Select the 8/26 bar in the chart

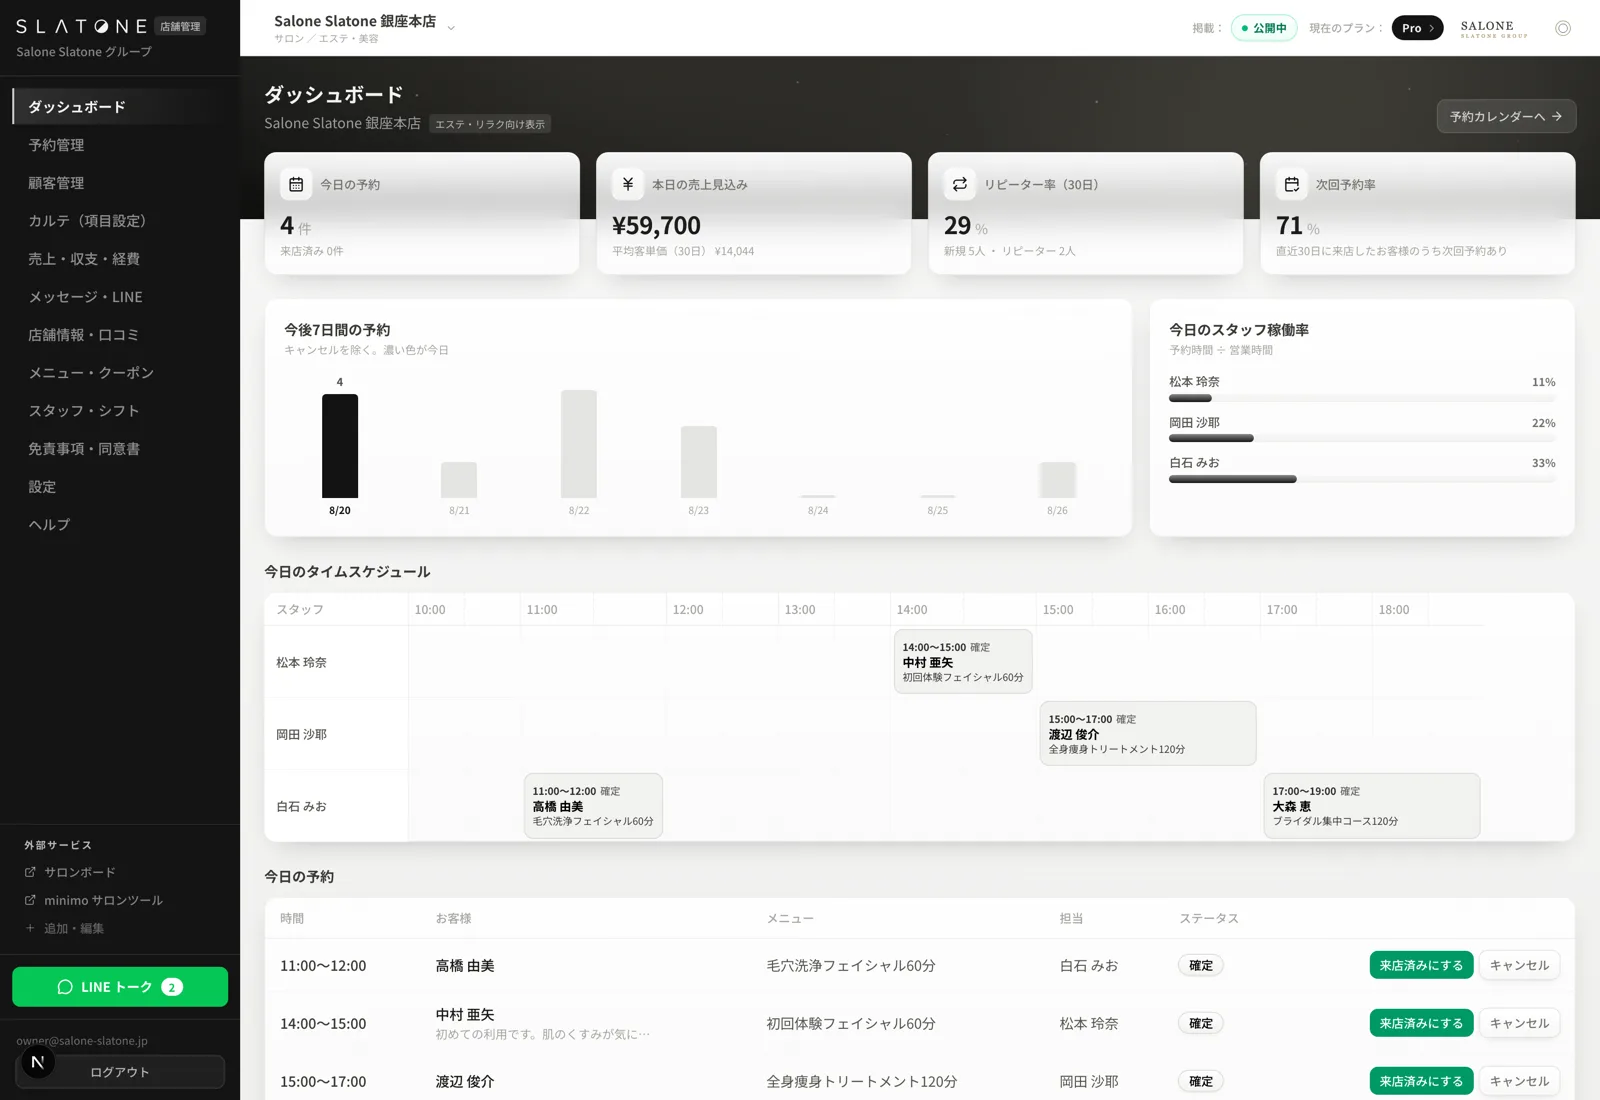tap(1057, 480)
